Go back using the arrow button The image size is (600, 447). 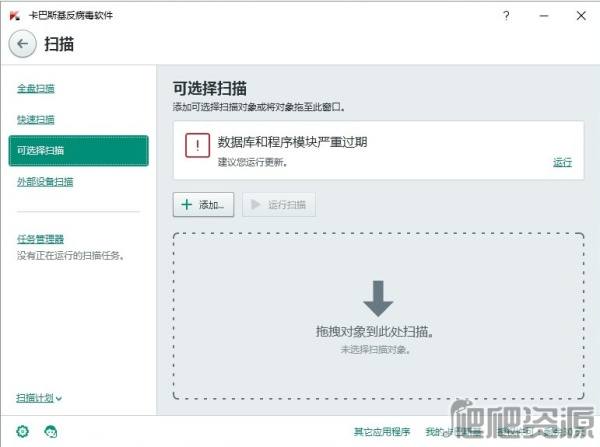point(23,44)
